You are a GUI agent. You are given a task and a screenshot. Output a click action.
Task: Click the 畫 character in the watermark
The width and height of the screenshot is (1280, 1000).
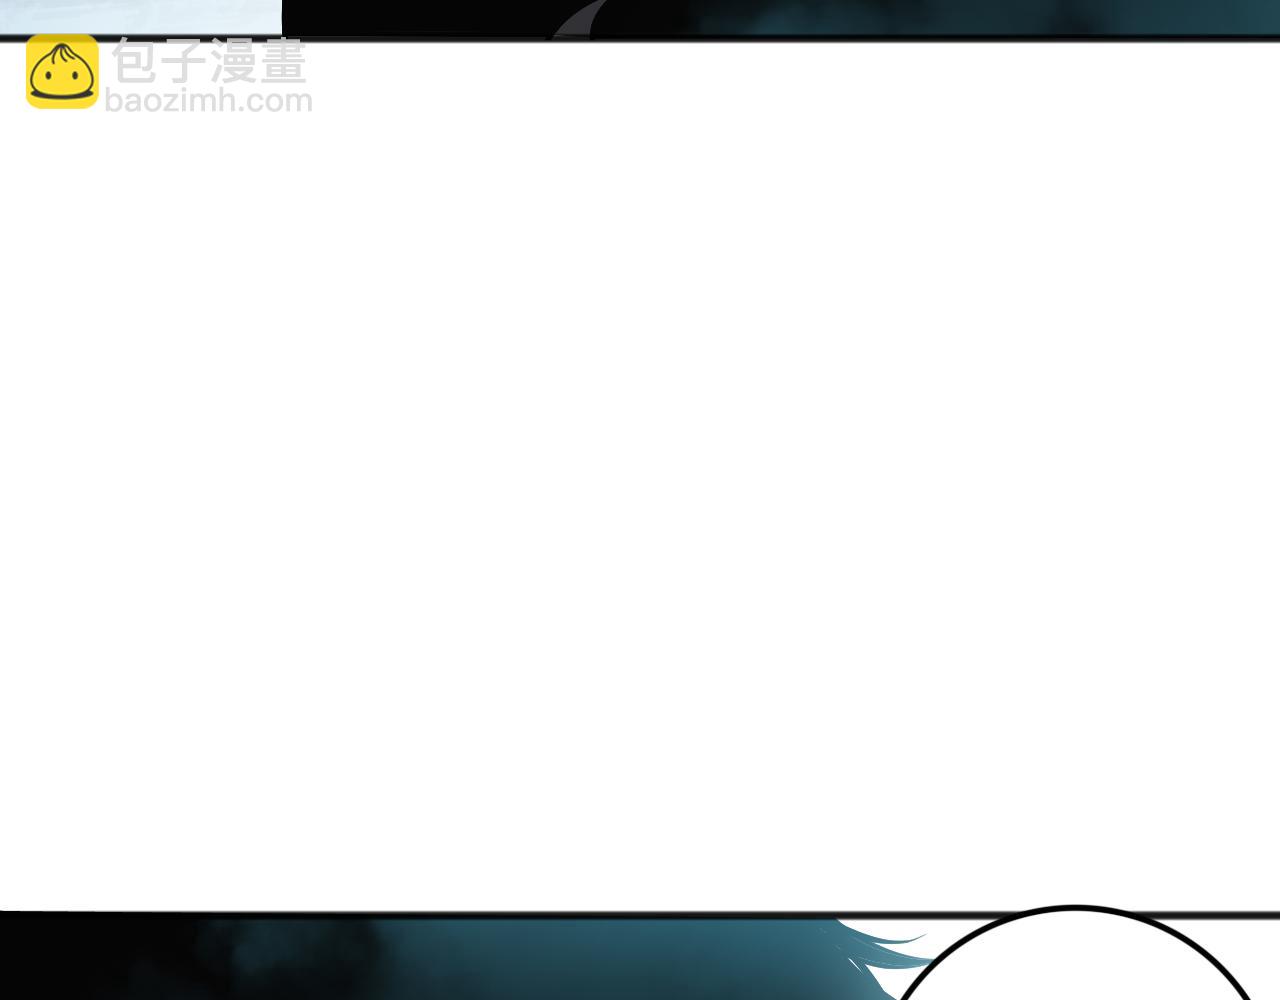282,62
